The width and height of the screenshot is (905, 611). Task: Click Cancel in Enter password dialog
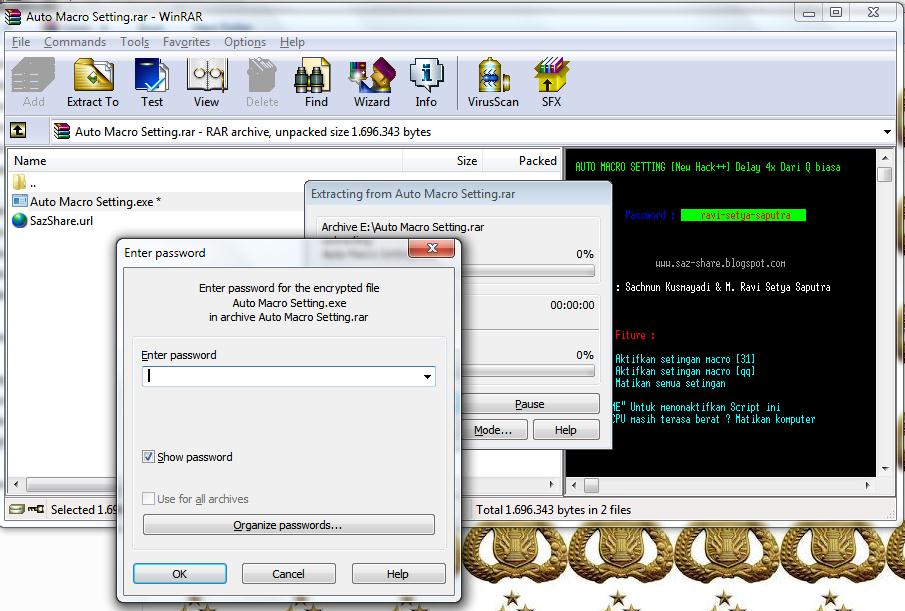289,574
